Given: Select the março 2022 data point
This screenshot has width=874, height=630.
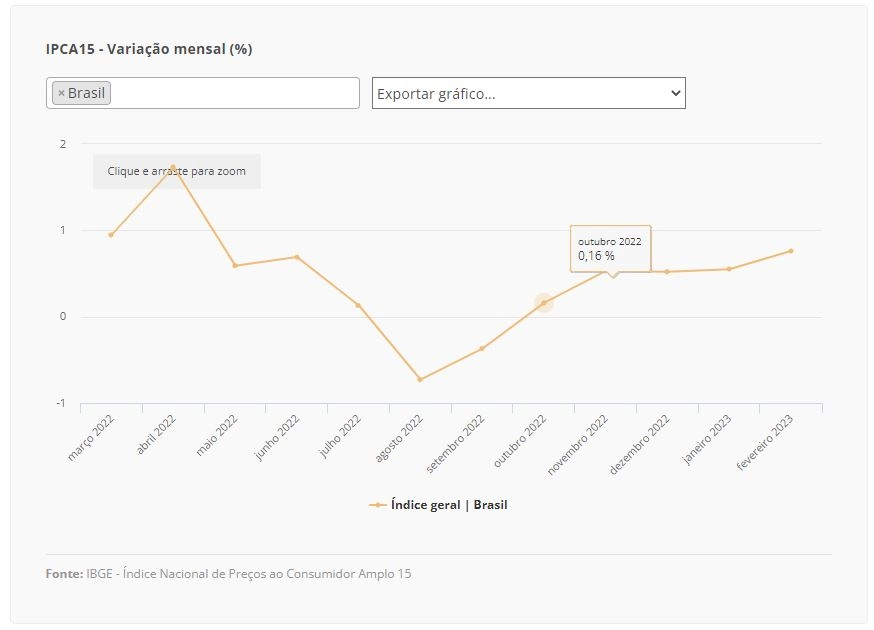Looking at the screenshot, I should point(111,235).
